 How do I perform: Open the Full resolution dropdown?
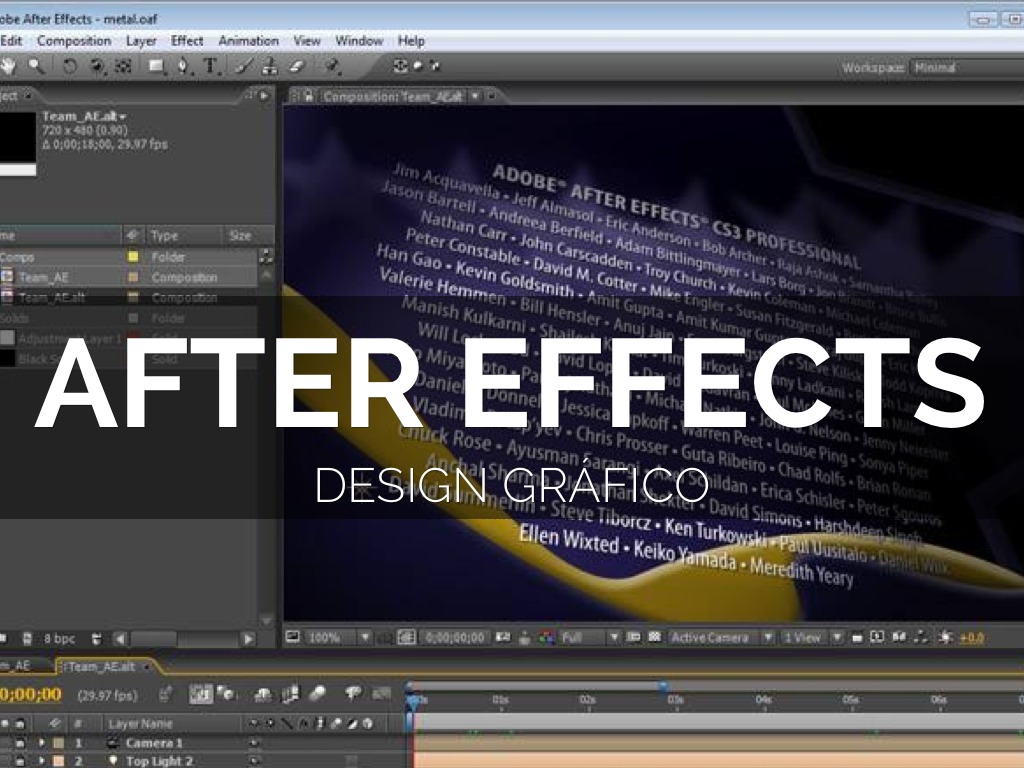(614, 637)
